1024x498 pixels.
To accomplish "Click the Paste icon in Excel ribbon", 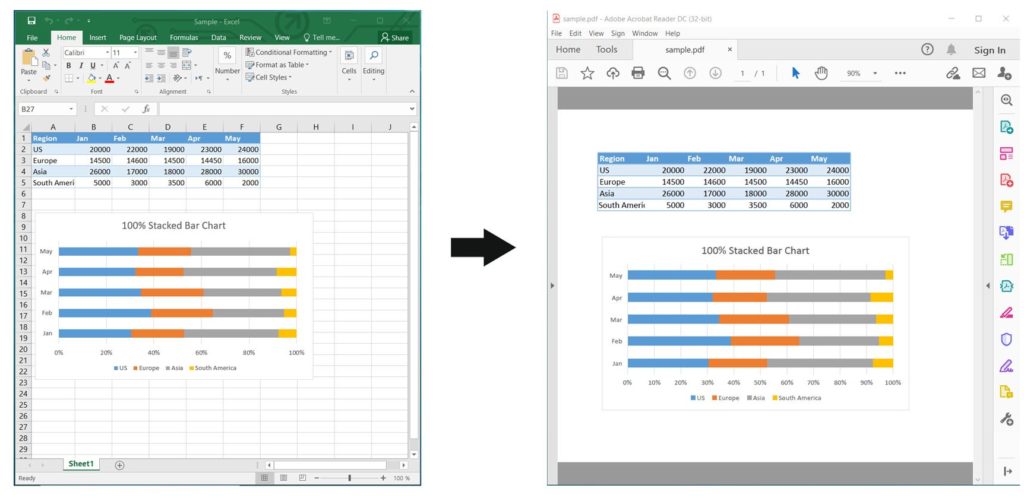I will (x=29, y=62).
